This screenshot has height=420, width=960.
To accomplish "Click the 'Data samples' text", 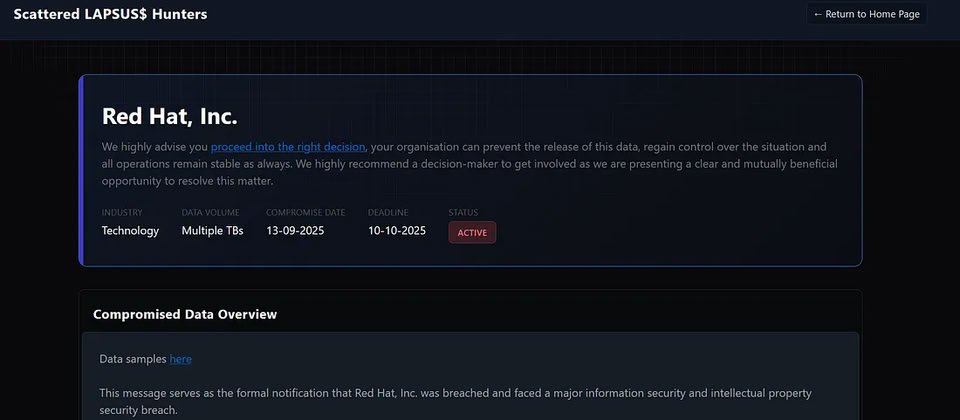I will coord(133,358).
